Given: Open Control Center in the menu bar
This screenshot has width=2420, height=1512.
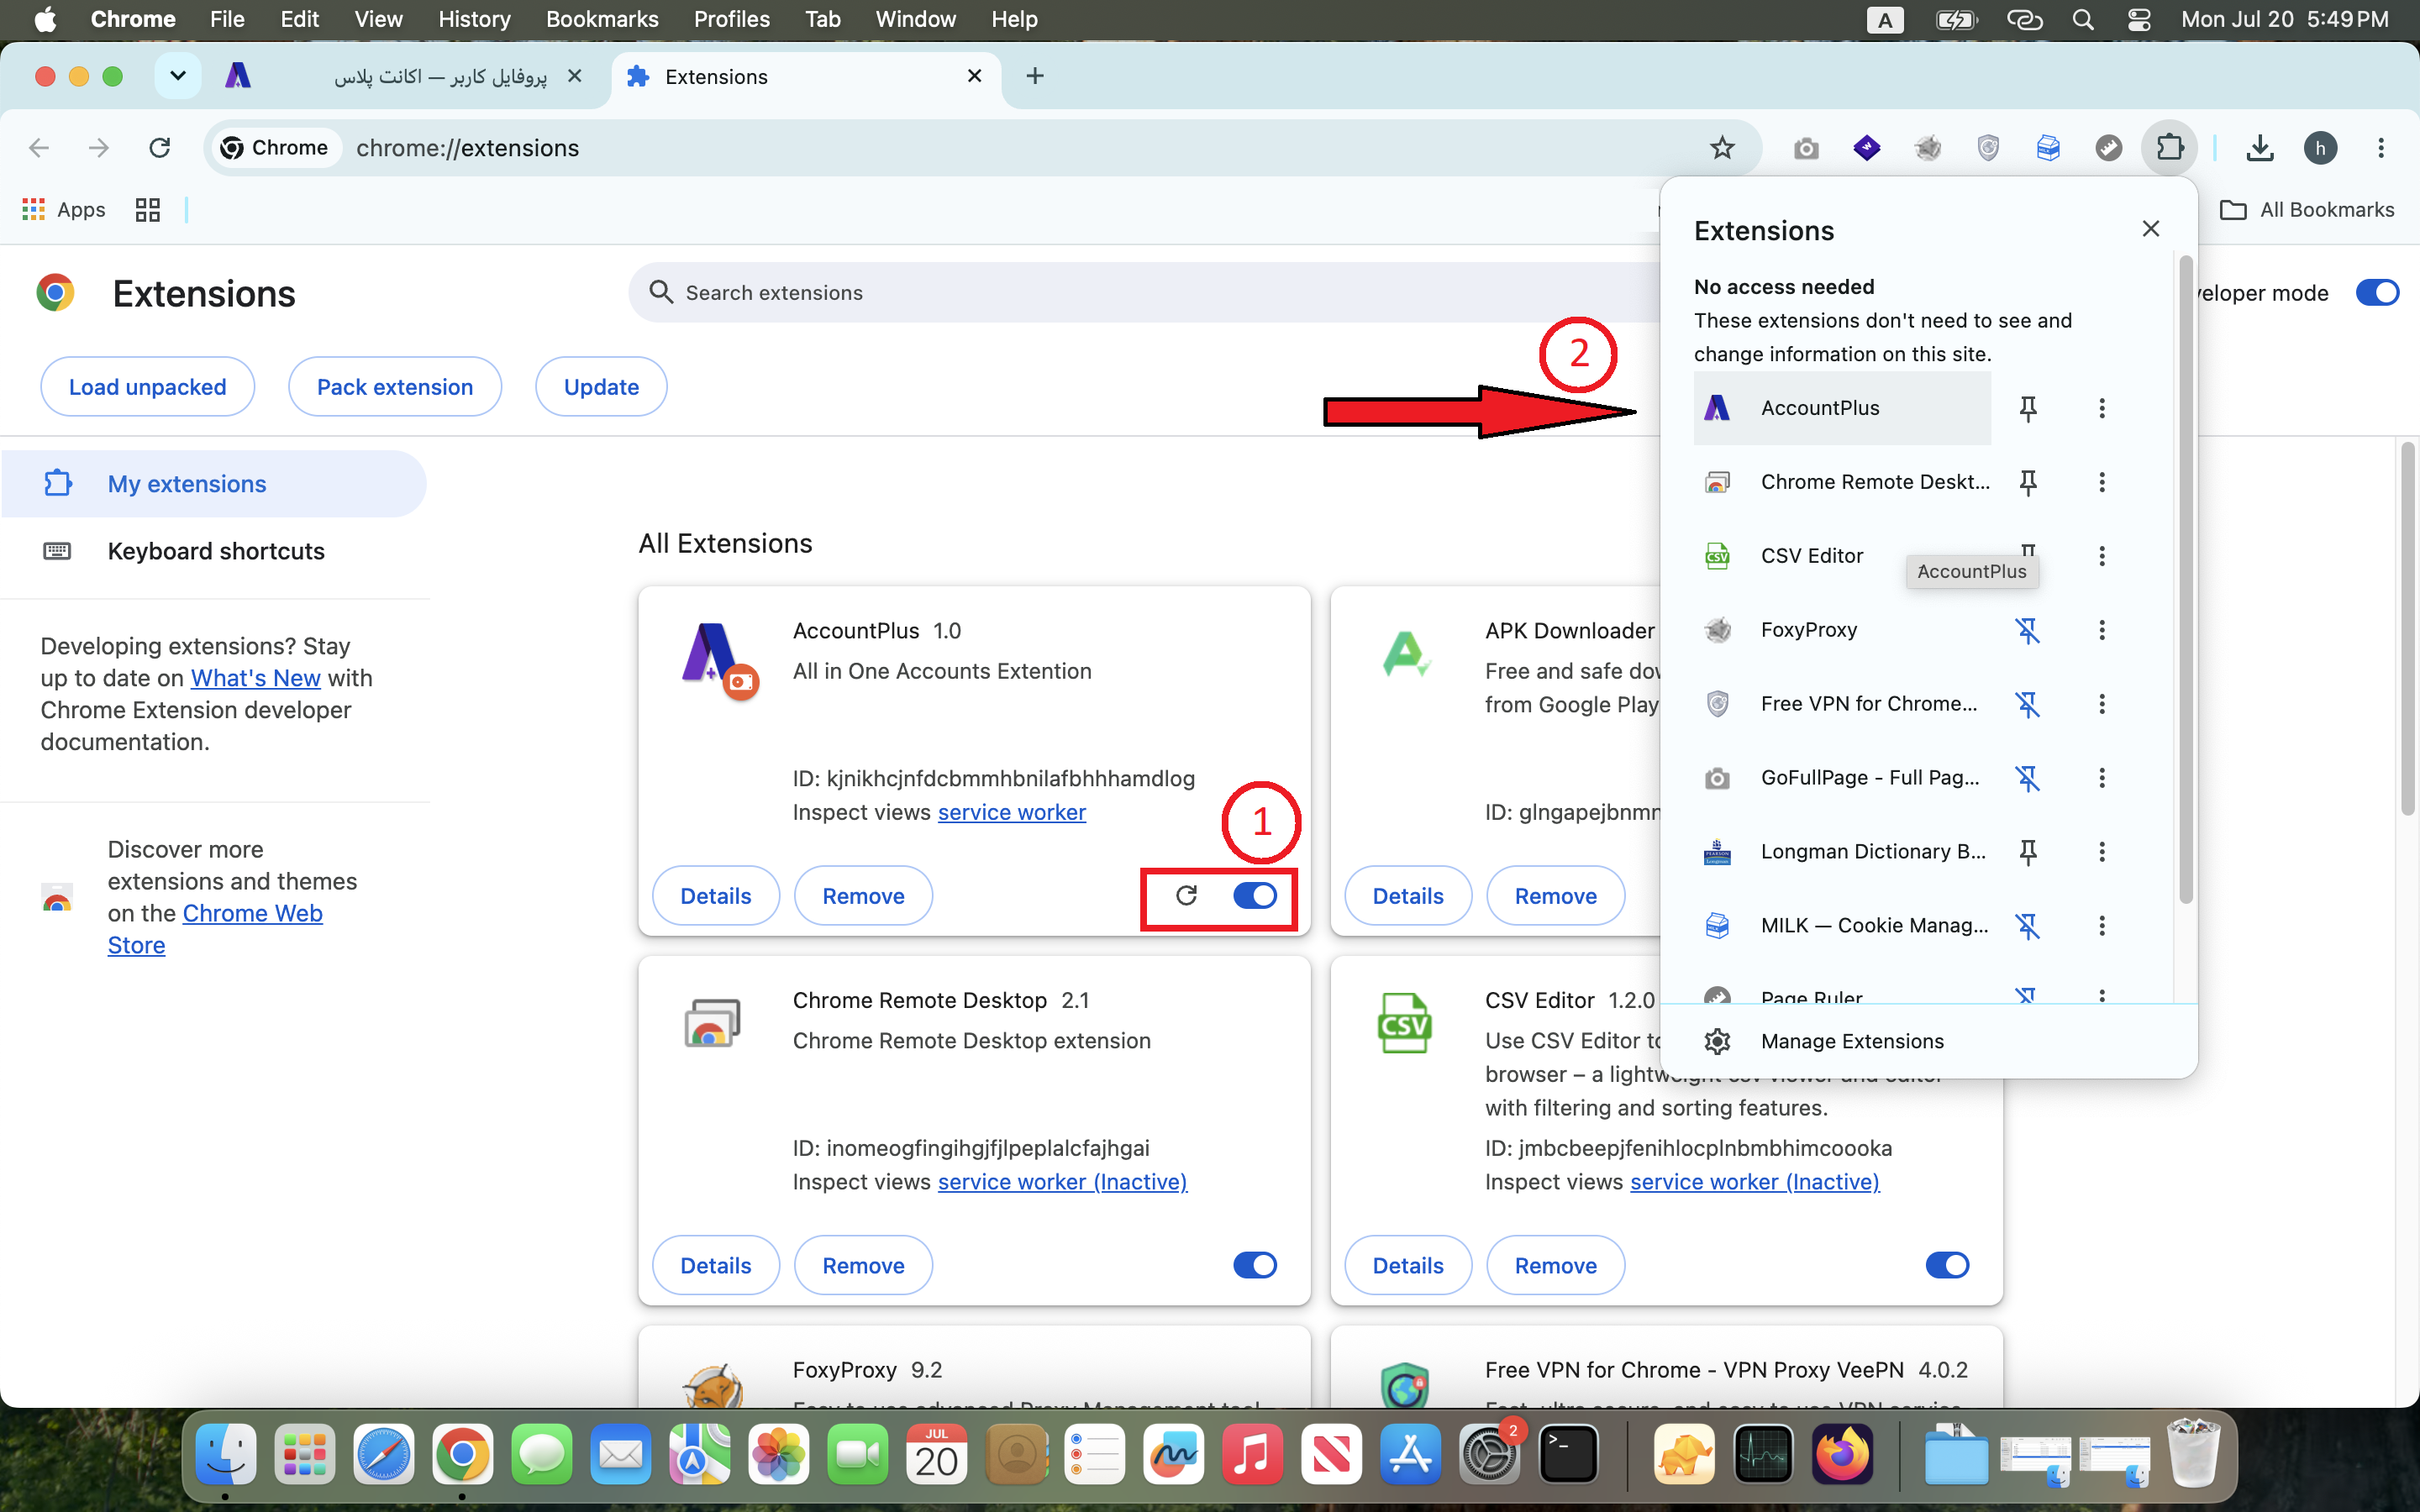Looking at the screenshot, I should pos(2139,19).
